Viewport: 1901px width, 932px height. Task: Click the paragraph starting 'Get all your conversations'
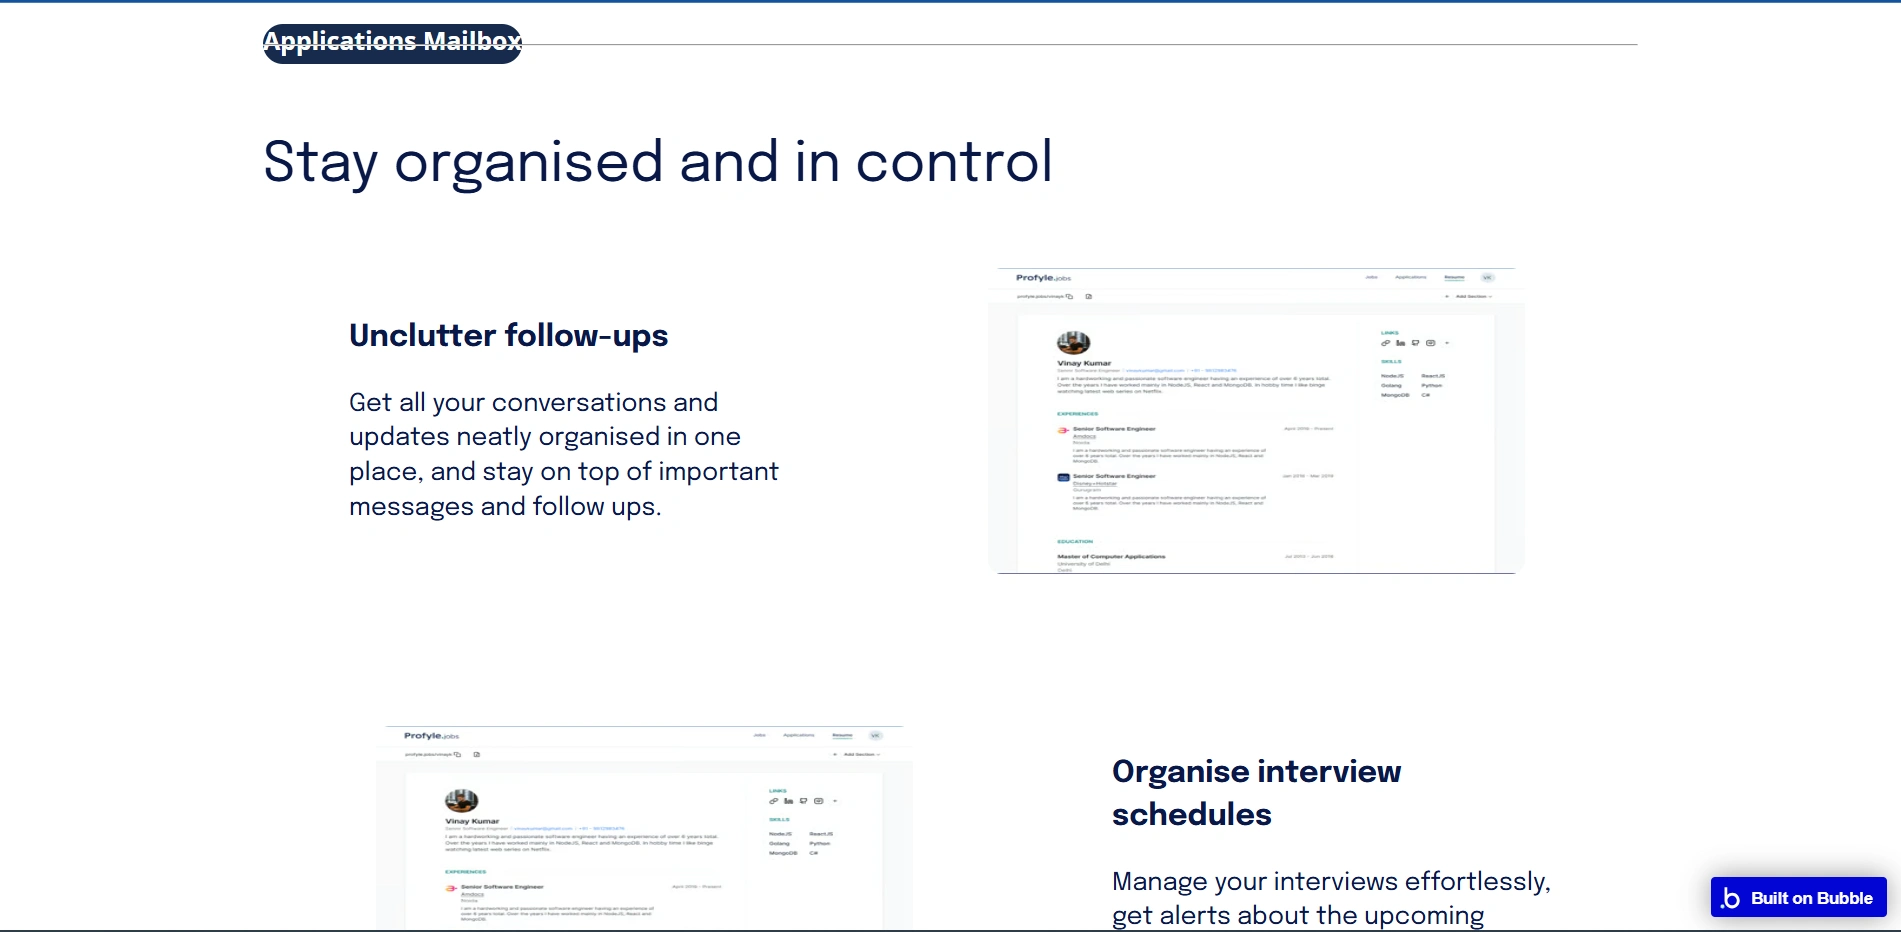563,454
